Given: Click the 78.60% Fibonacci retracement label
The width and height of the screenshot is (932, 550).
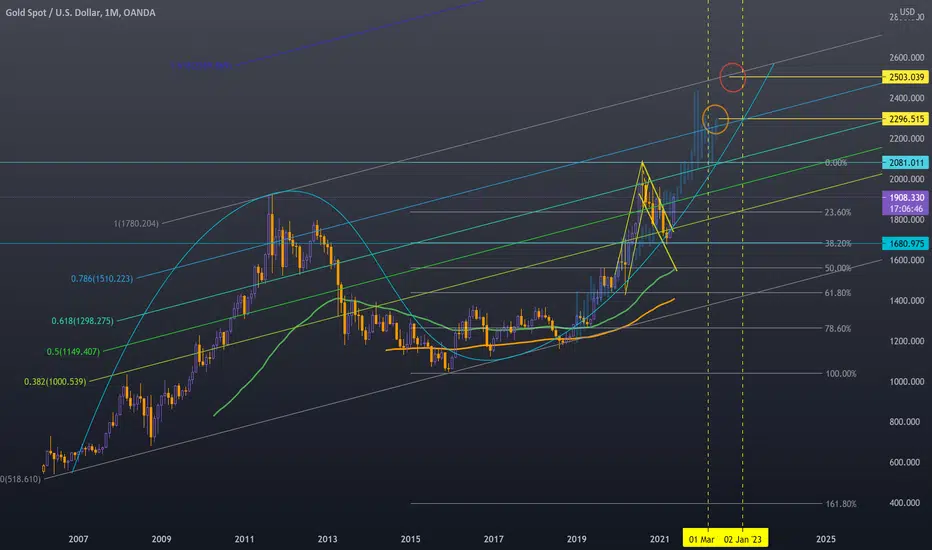Looking at the screenshot, I should coord(838,328).
